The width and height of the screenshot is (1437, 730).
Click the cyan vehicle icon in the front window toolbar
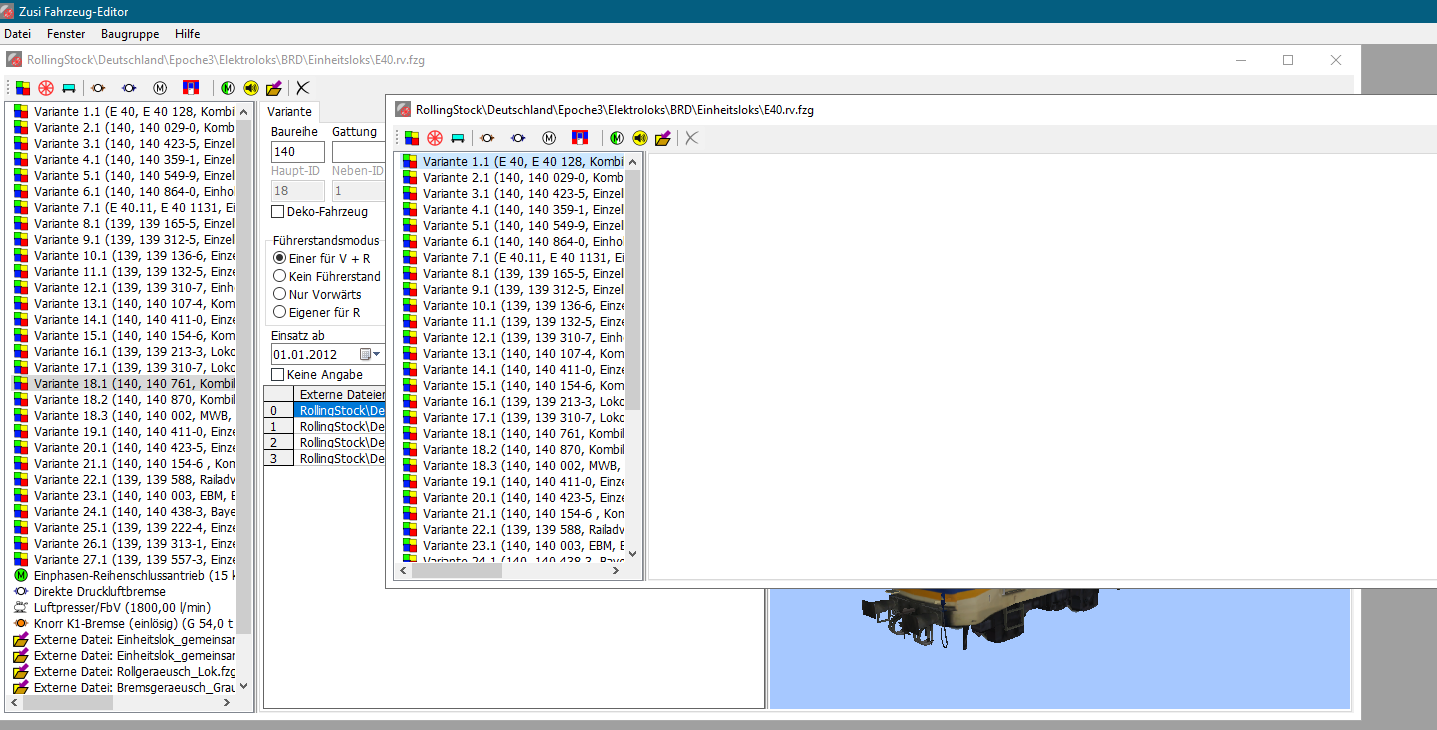click(x=458, y=138)
